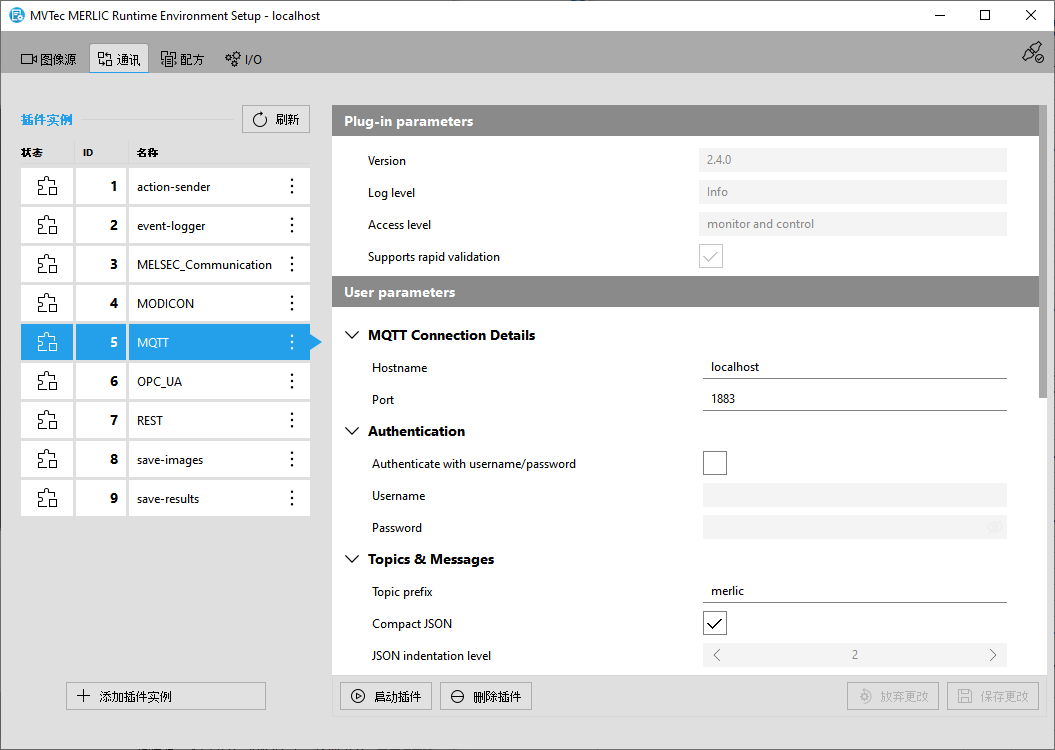
Task: Click the puzzle status icon for OPC_UA
Action: (x=47, y=382)
